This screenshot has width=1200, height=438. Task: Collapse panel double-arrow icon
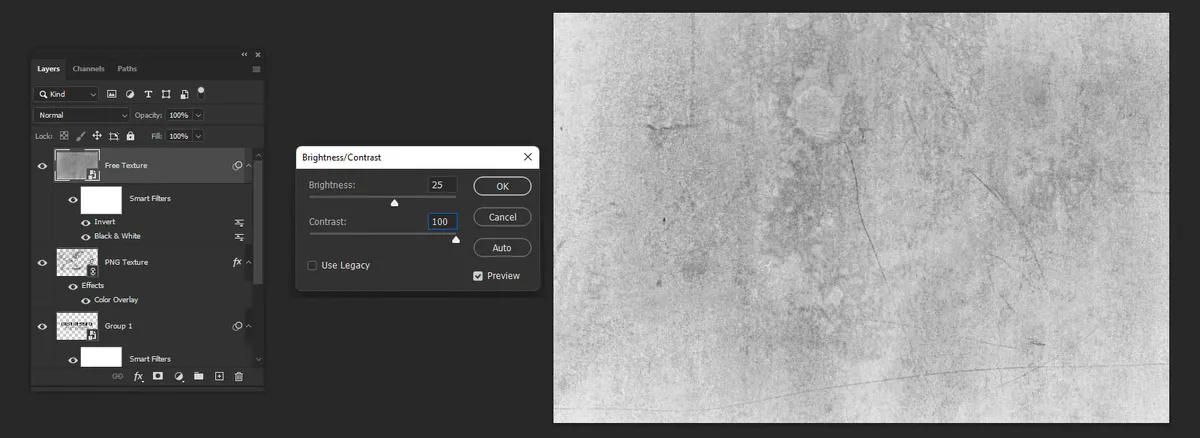tap(245, 54)
